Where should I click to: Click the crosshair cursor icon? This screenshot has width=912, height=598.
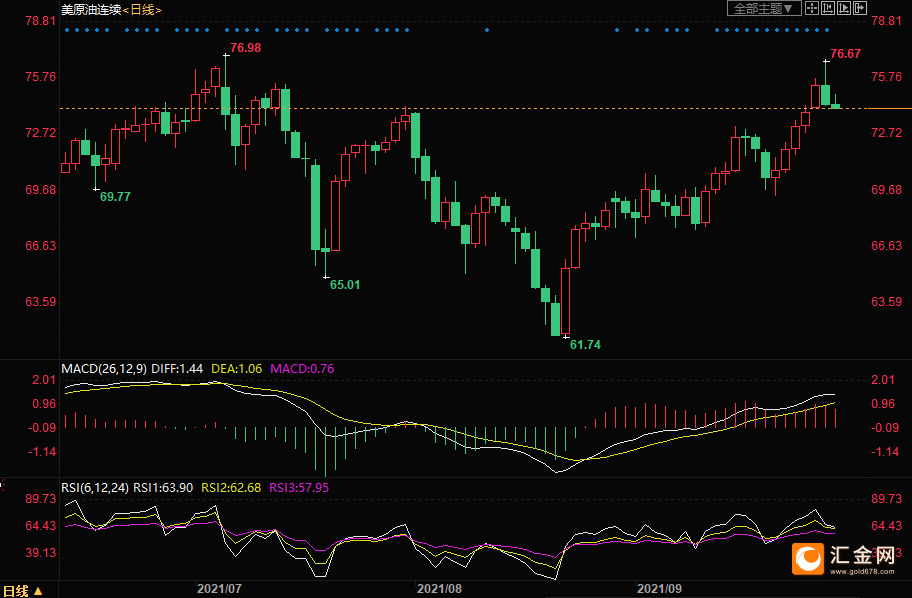tap(812, 9)
